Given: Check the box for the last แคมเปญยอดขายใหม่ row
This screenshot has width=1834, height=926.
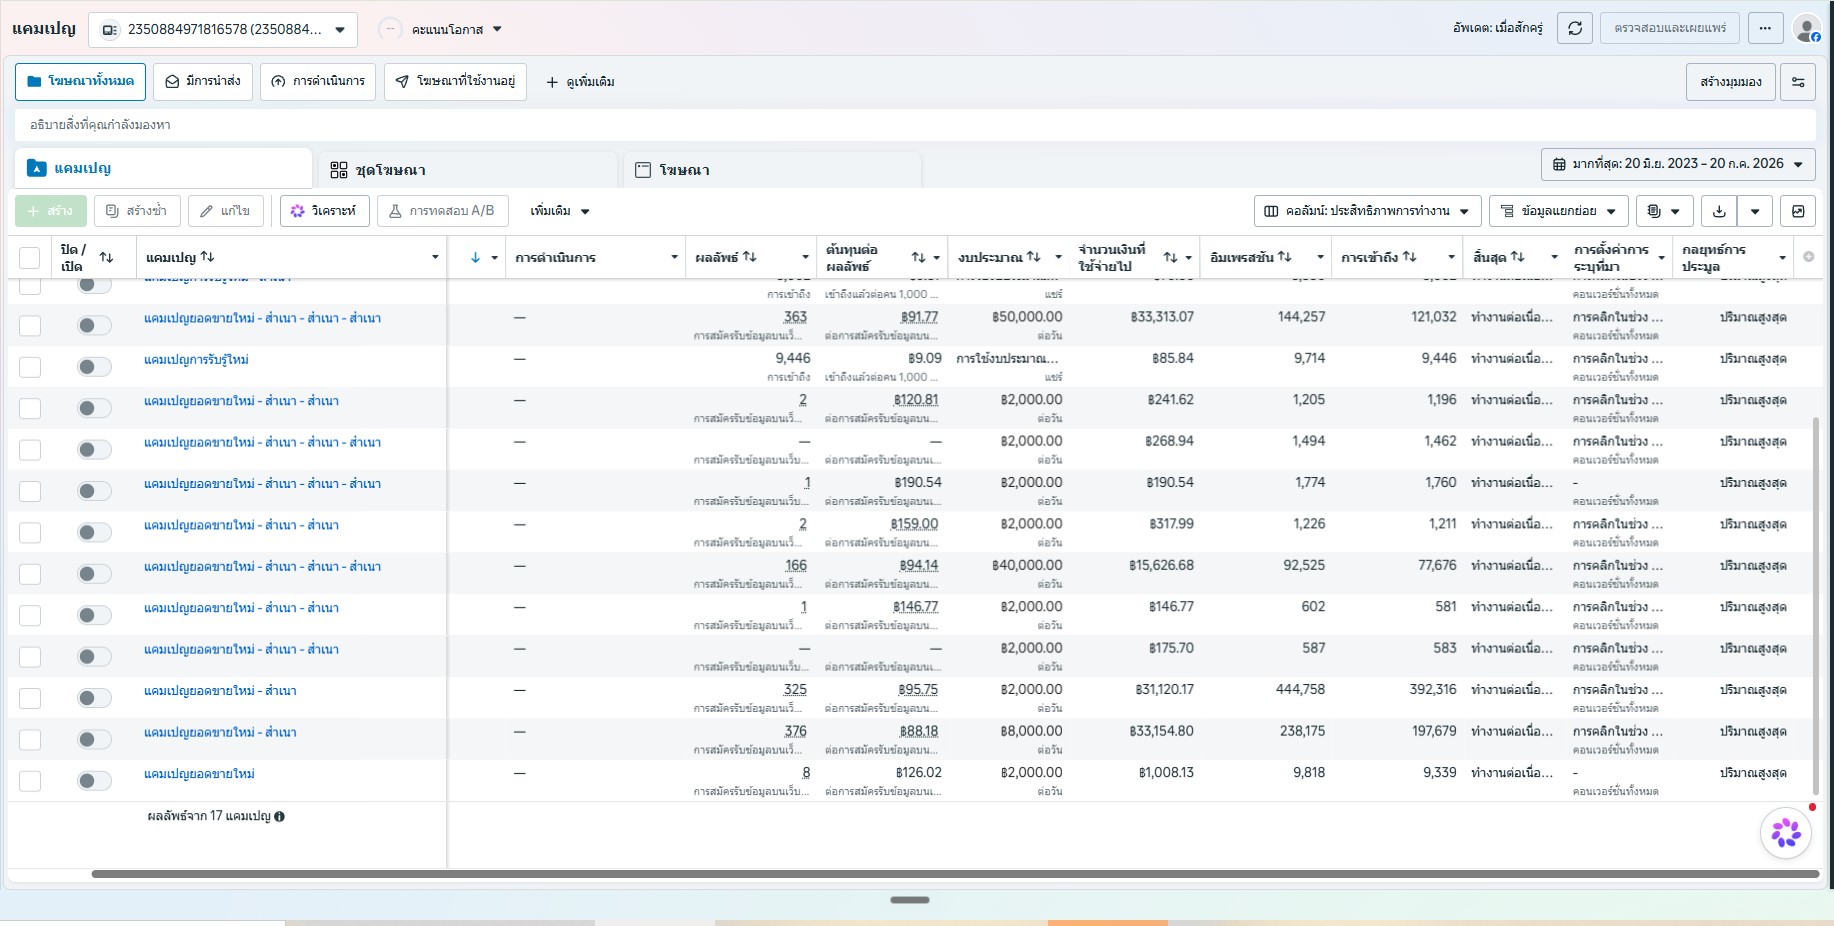Looking at the screenshot, I should point(30,781).
